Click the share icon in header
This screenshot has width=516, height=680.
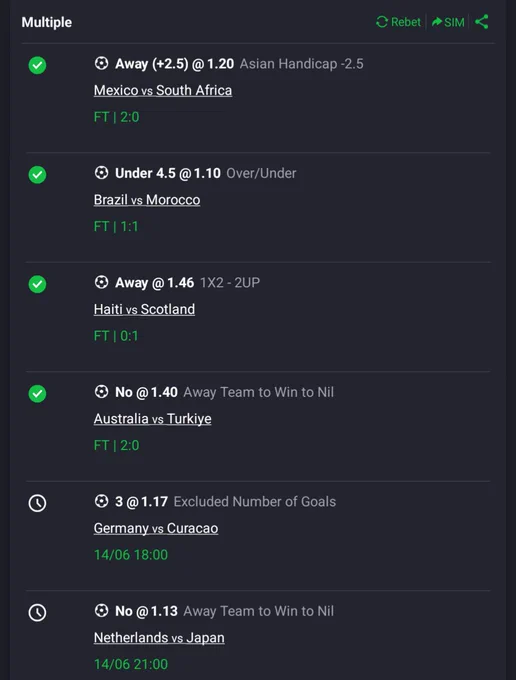point(481,22)
